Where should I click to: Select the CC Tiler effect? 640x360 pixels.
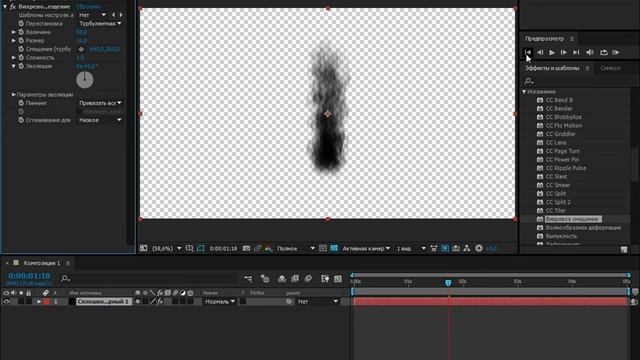click(x=556, y=211)
